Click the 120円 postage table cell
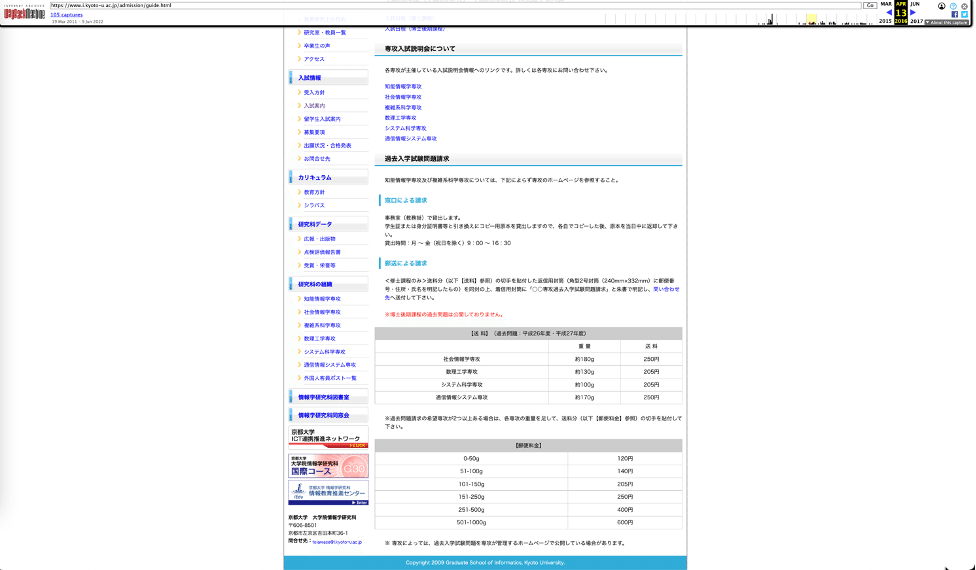The width and height of the screenshot is (976, 570). click(625, 459)
